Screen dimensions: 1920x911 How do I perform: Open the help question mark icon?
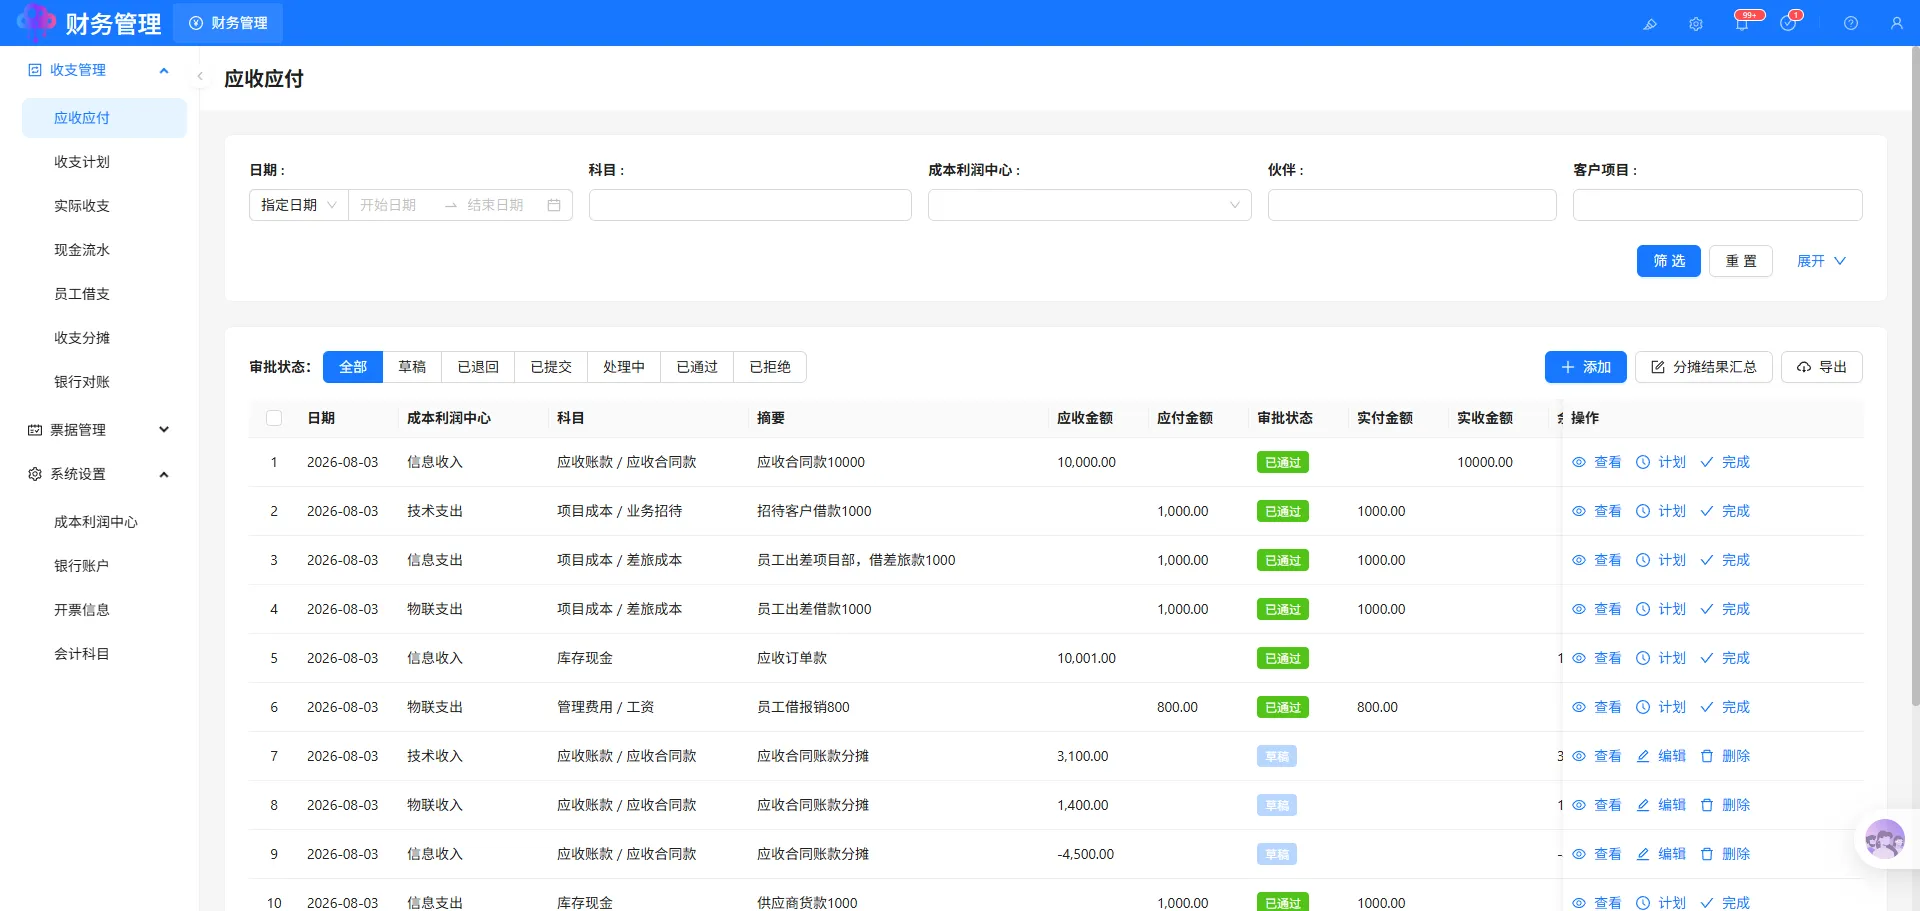click(1851, 23)
